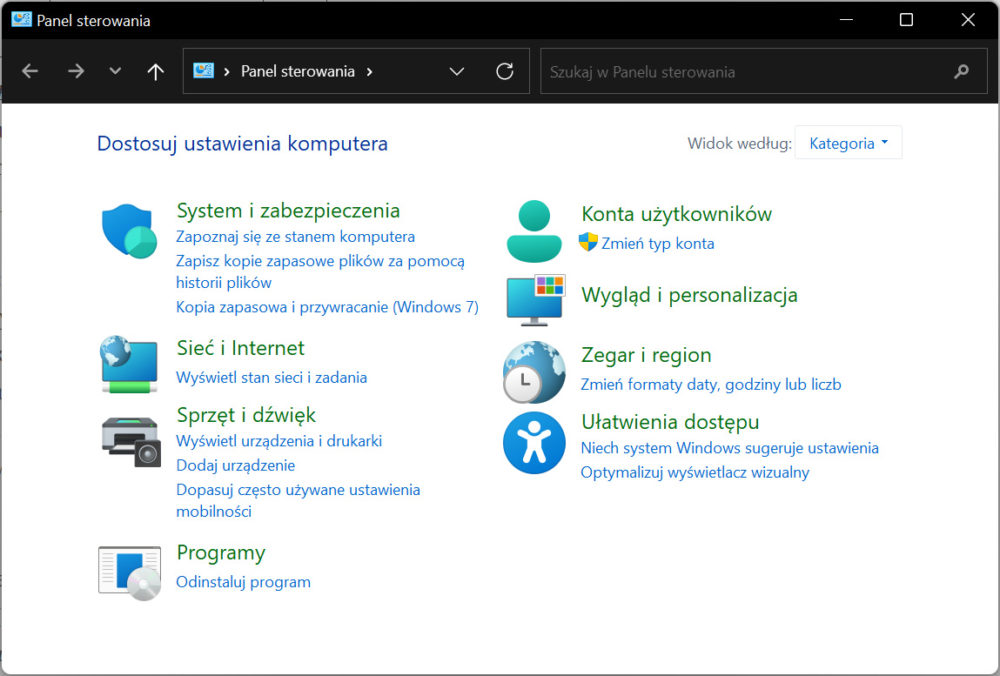Open the Kategoria view dropdown
1000x676 pixels.
coord(848,143)
